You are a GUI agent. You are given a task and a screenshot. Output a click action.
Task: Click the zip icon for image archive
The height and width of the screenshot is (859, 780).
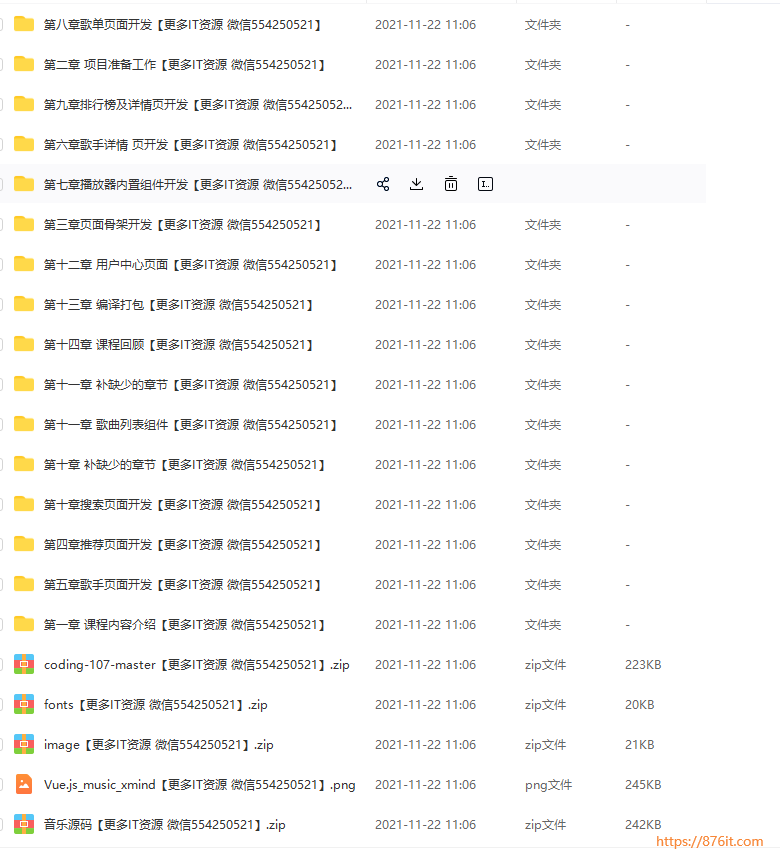pyautogui.click(x=24, y=744)
